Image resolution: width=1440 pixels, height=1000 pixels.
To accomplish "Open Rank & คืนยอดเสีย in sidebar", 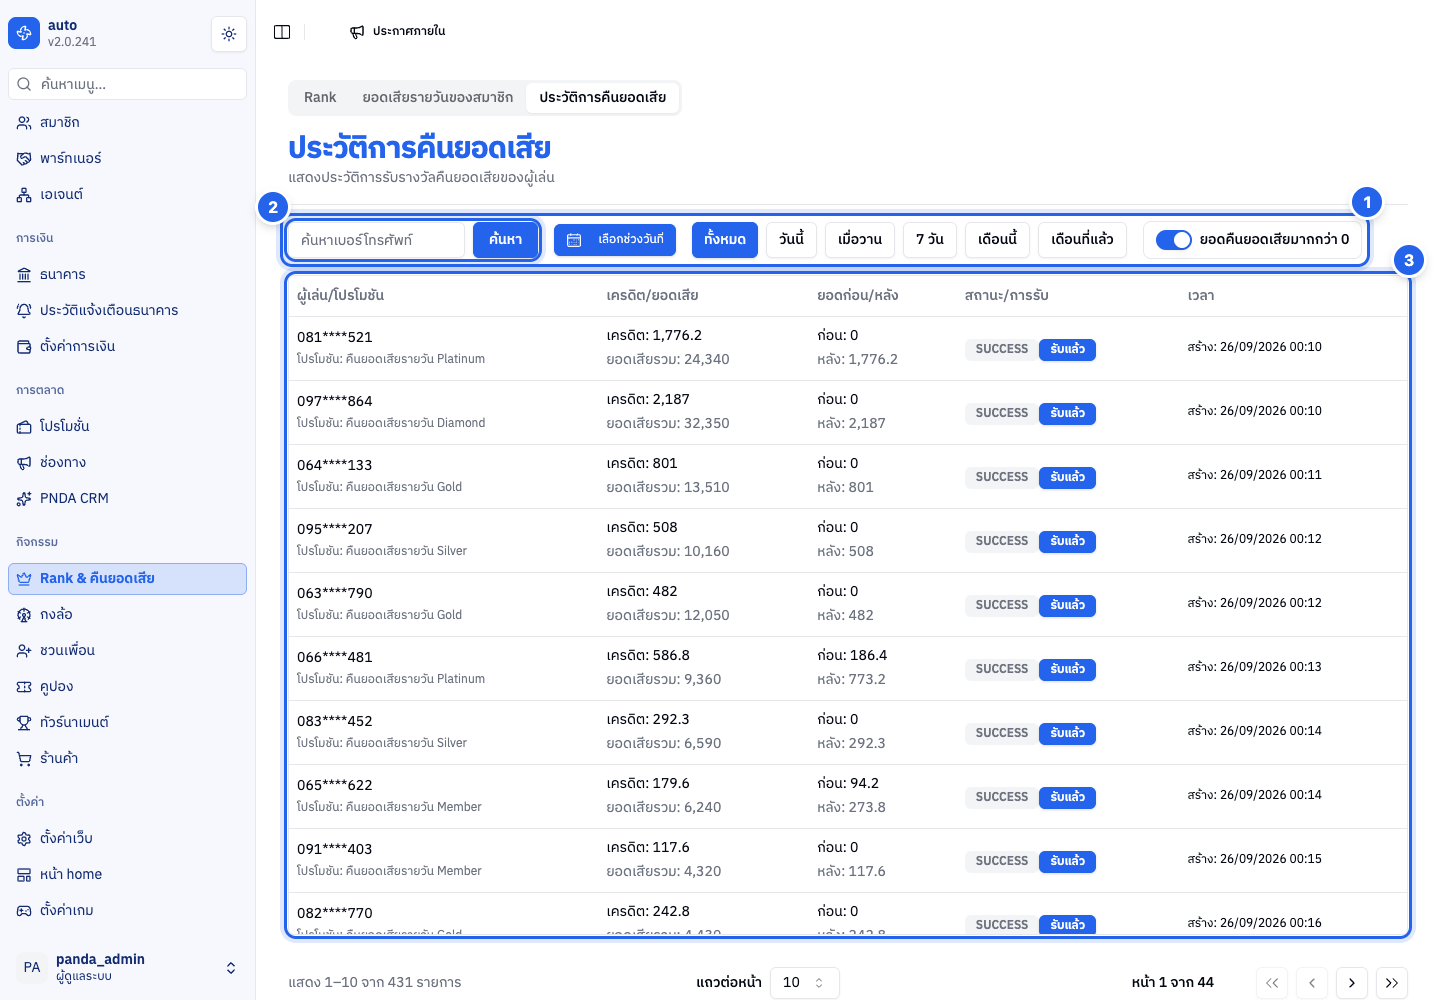I will tap(128, 579).
